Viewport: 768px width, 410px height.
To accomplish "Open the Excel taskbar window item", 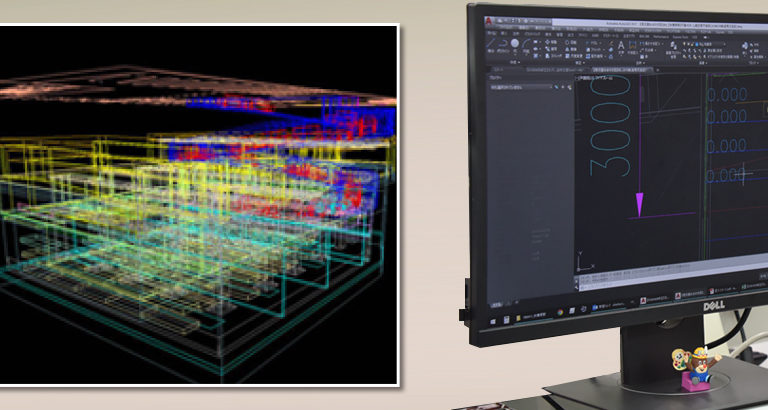I will pos(755,287).
